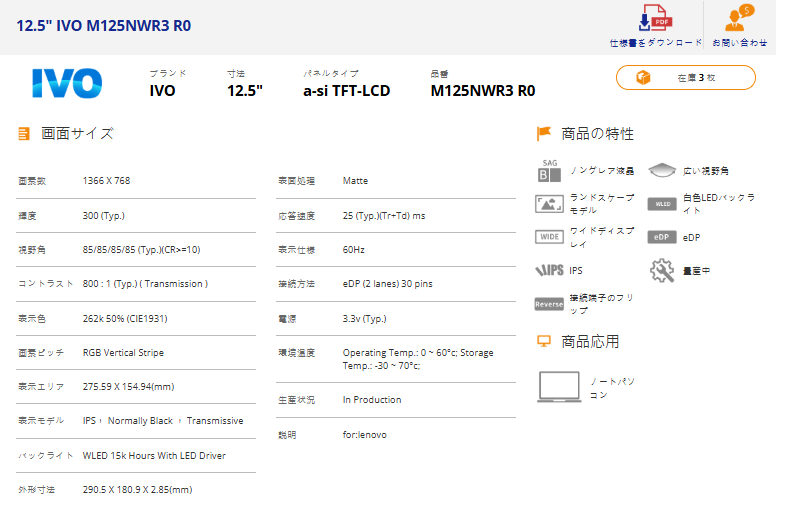Click the Operating Temp. value text

pyautogui.click(x=418, y=359)
